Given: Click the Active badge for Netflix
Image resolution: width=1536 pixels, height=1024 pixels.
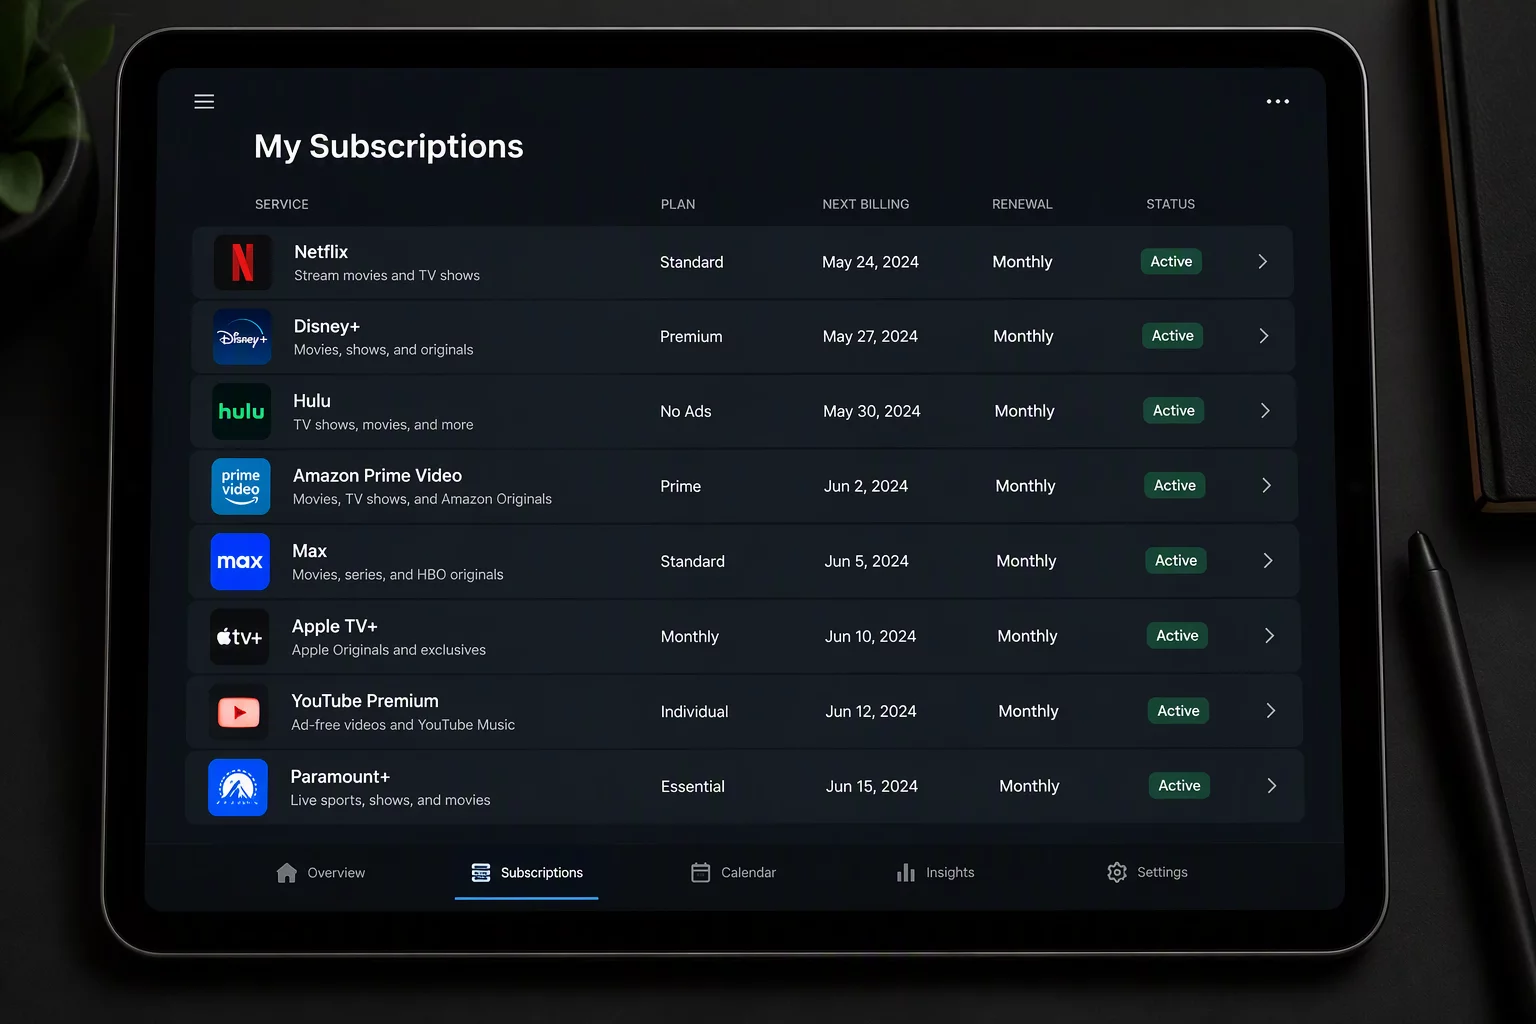Looking at the screenshot, I should coord(1171,261).
